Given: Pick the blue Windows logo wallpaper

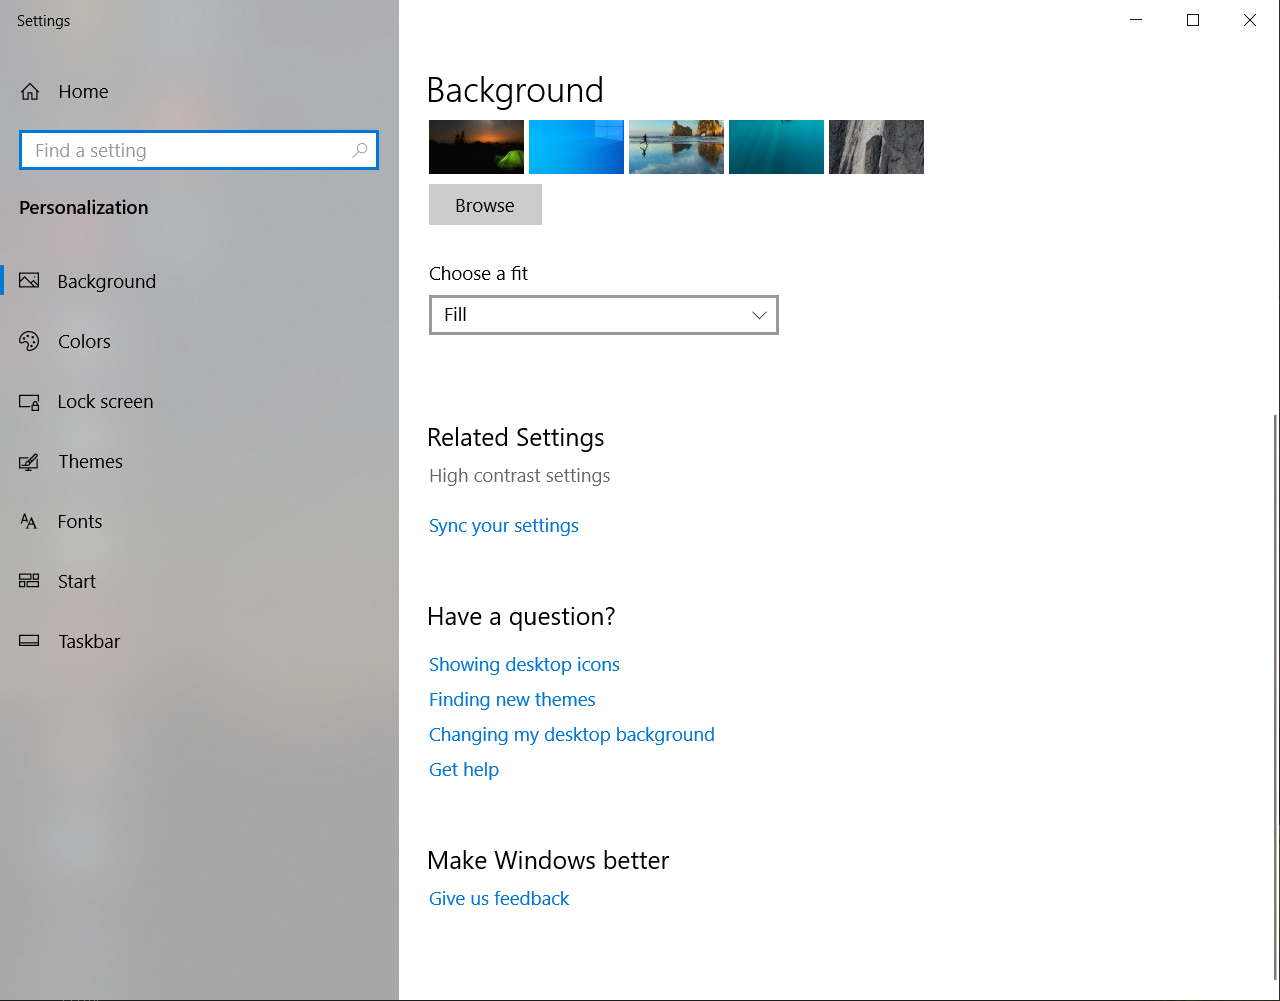Looking at the screenshot, I should (576, 147).
